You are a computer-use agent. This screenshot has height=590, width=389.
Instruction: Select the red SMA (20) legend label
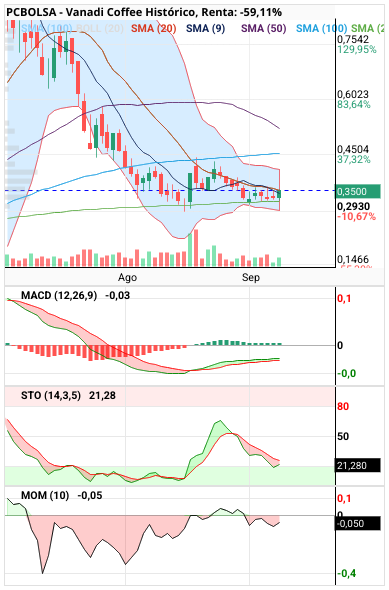point(153,29)
